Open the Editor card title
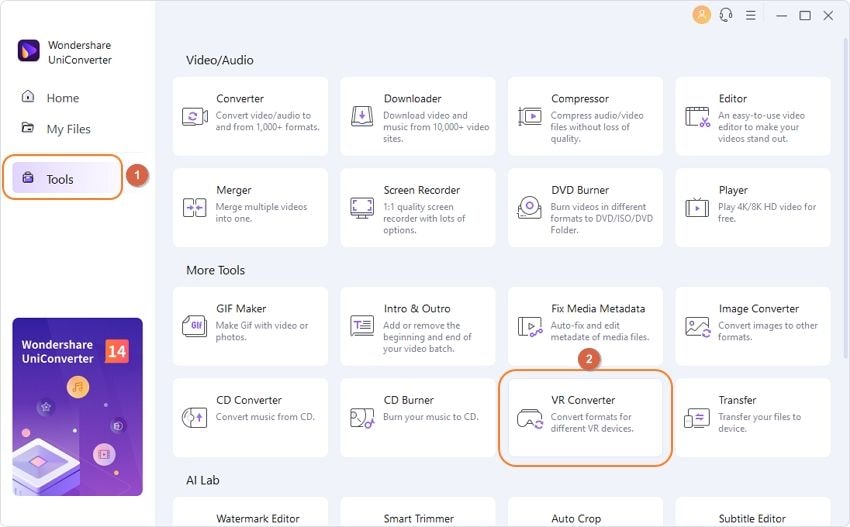The image size is (850, 527). tap(733, 99)
